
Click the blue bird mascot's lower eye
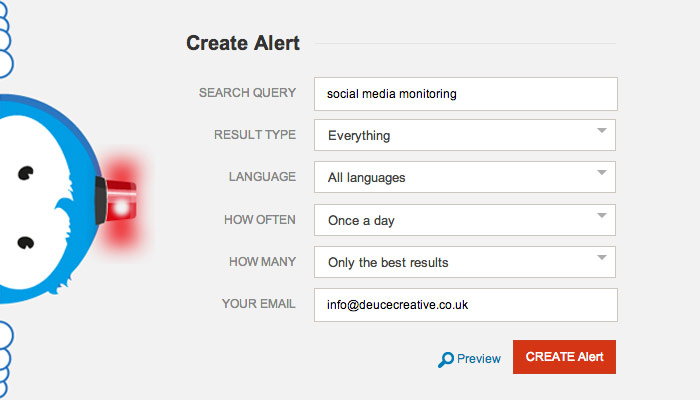coord(25,242)
